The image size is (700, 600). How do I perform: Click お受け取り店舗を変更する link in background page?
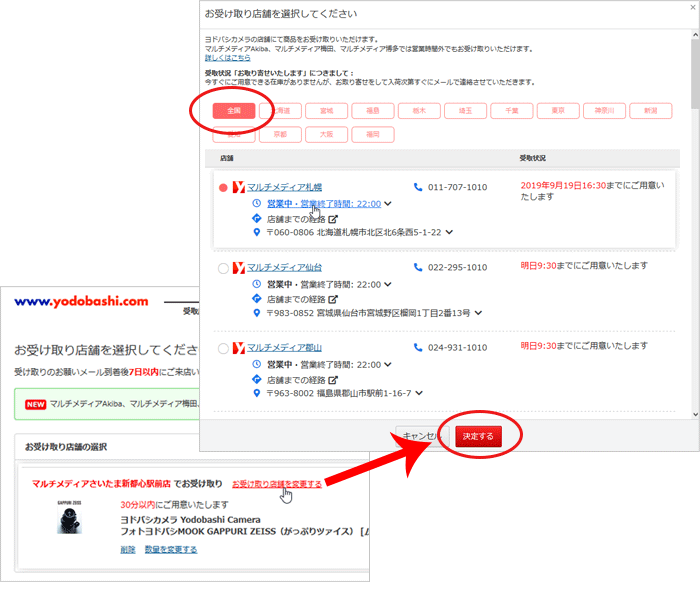pyautogui.click(x=277, y=484)
